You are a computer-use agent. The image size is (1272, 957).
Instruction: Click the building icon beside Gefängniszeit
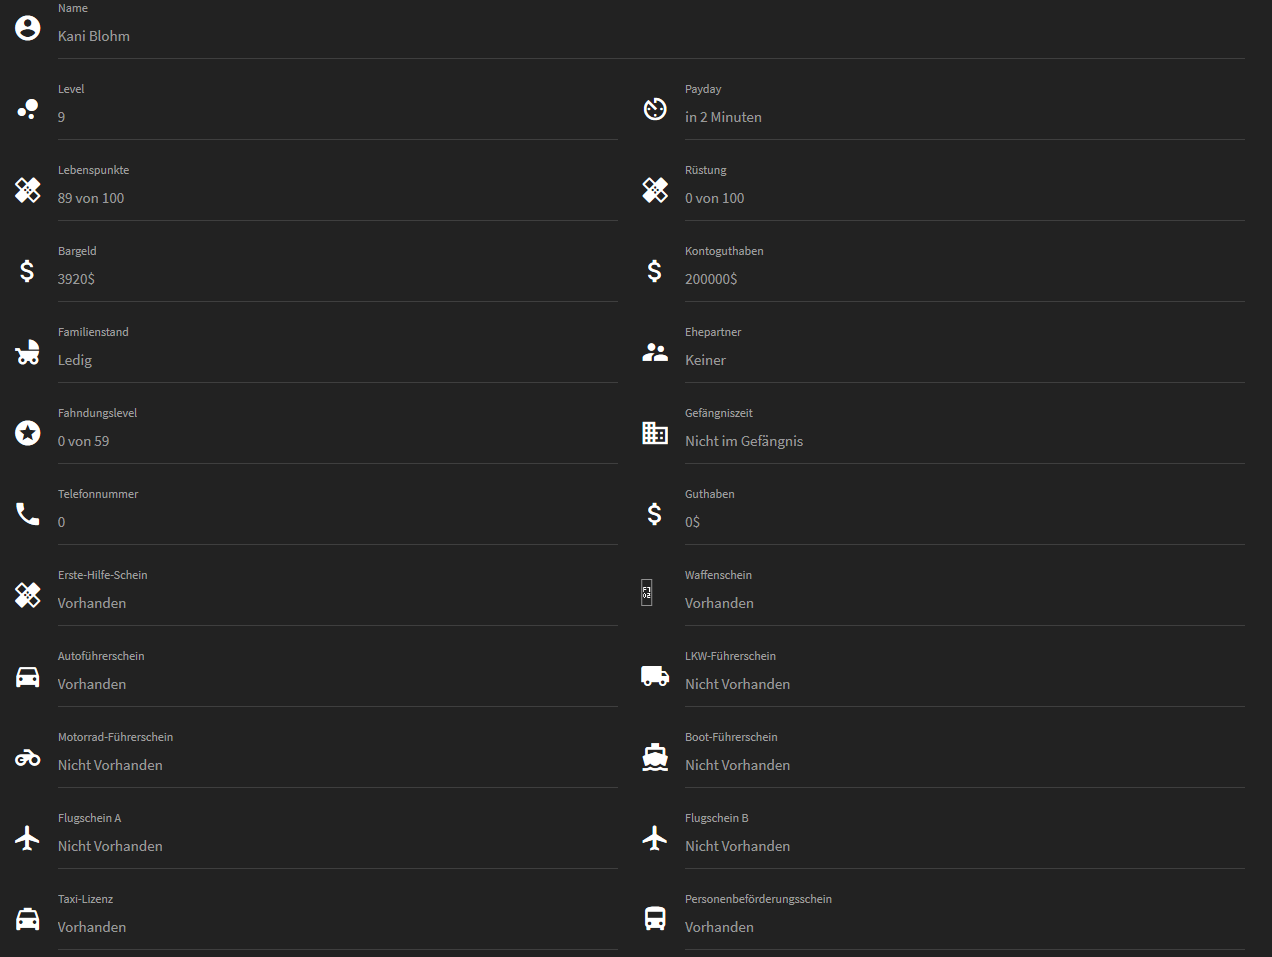(655, 433)
